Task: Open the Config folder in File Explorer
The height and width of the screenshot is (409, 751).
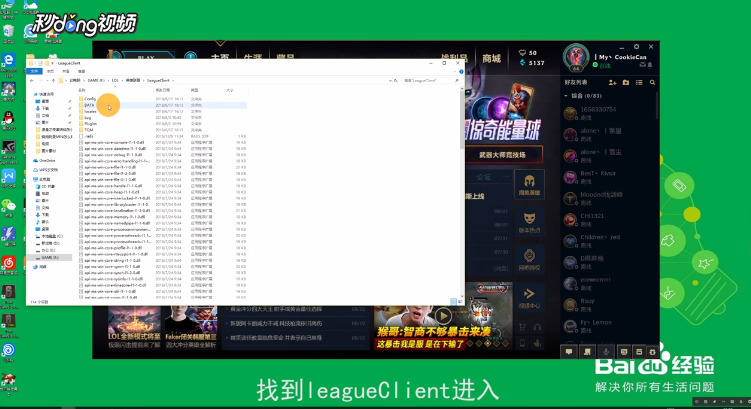Action: pyautogui.click(x=90, y=99)
